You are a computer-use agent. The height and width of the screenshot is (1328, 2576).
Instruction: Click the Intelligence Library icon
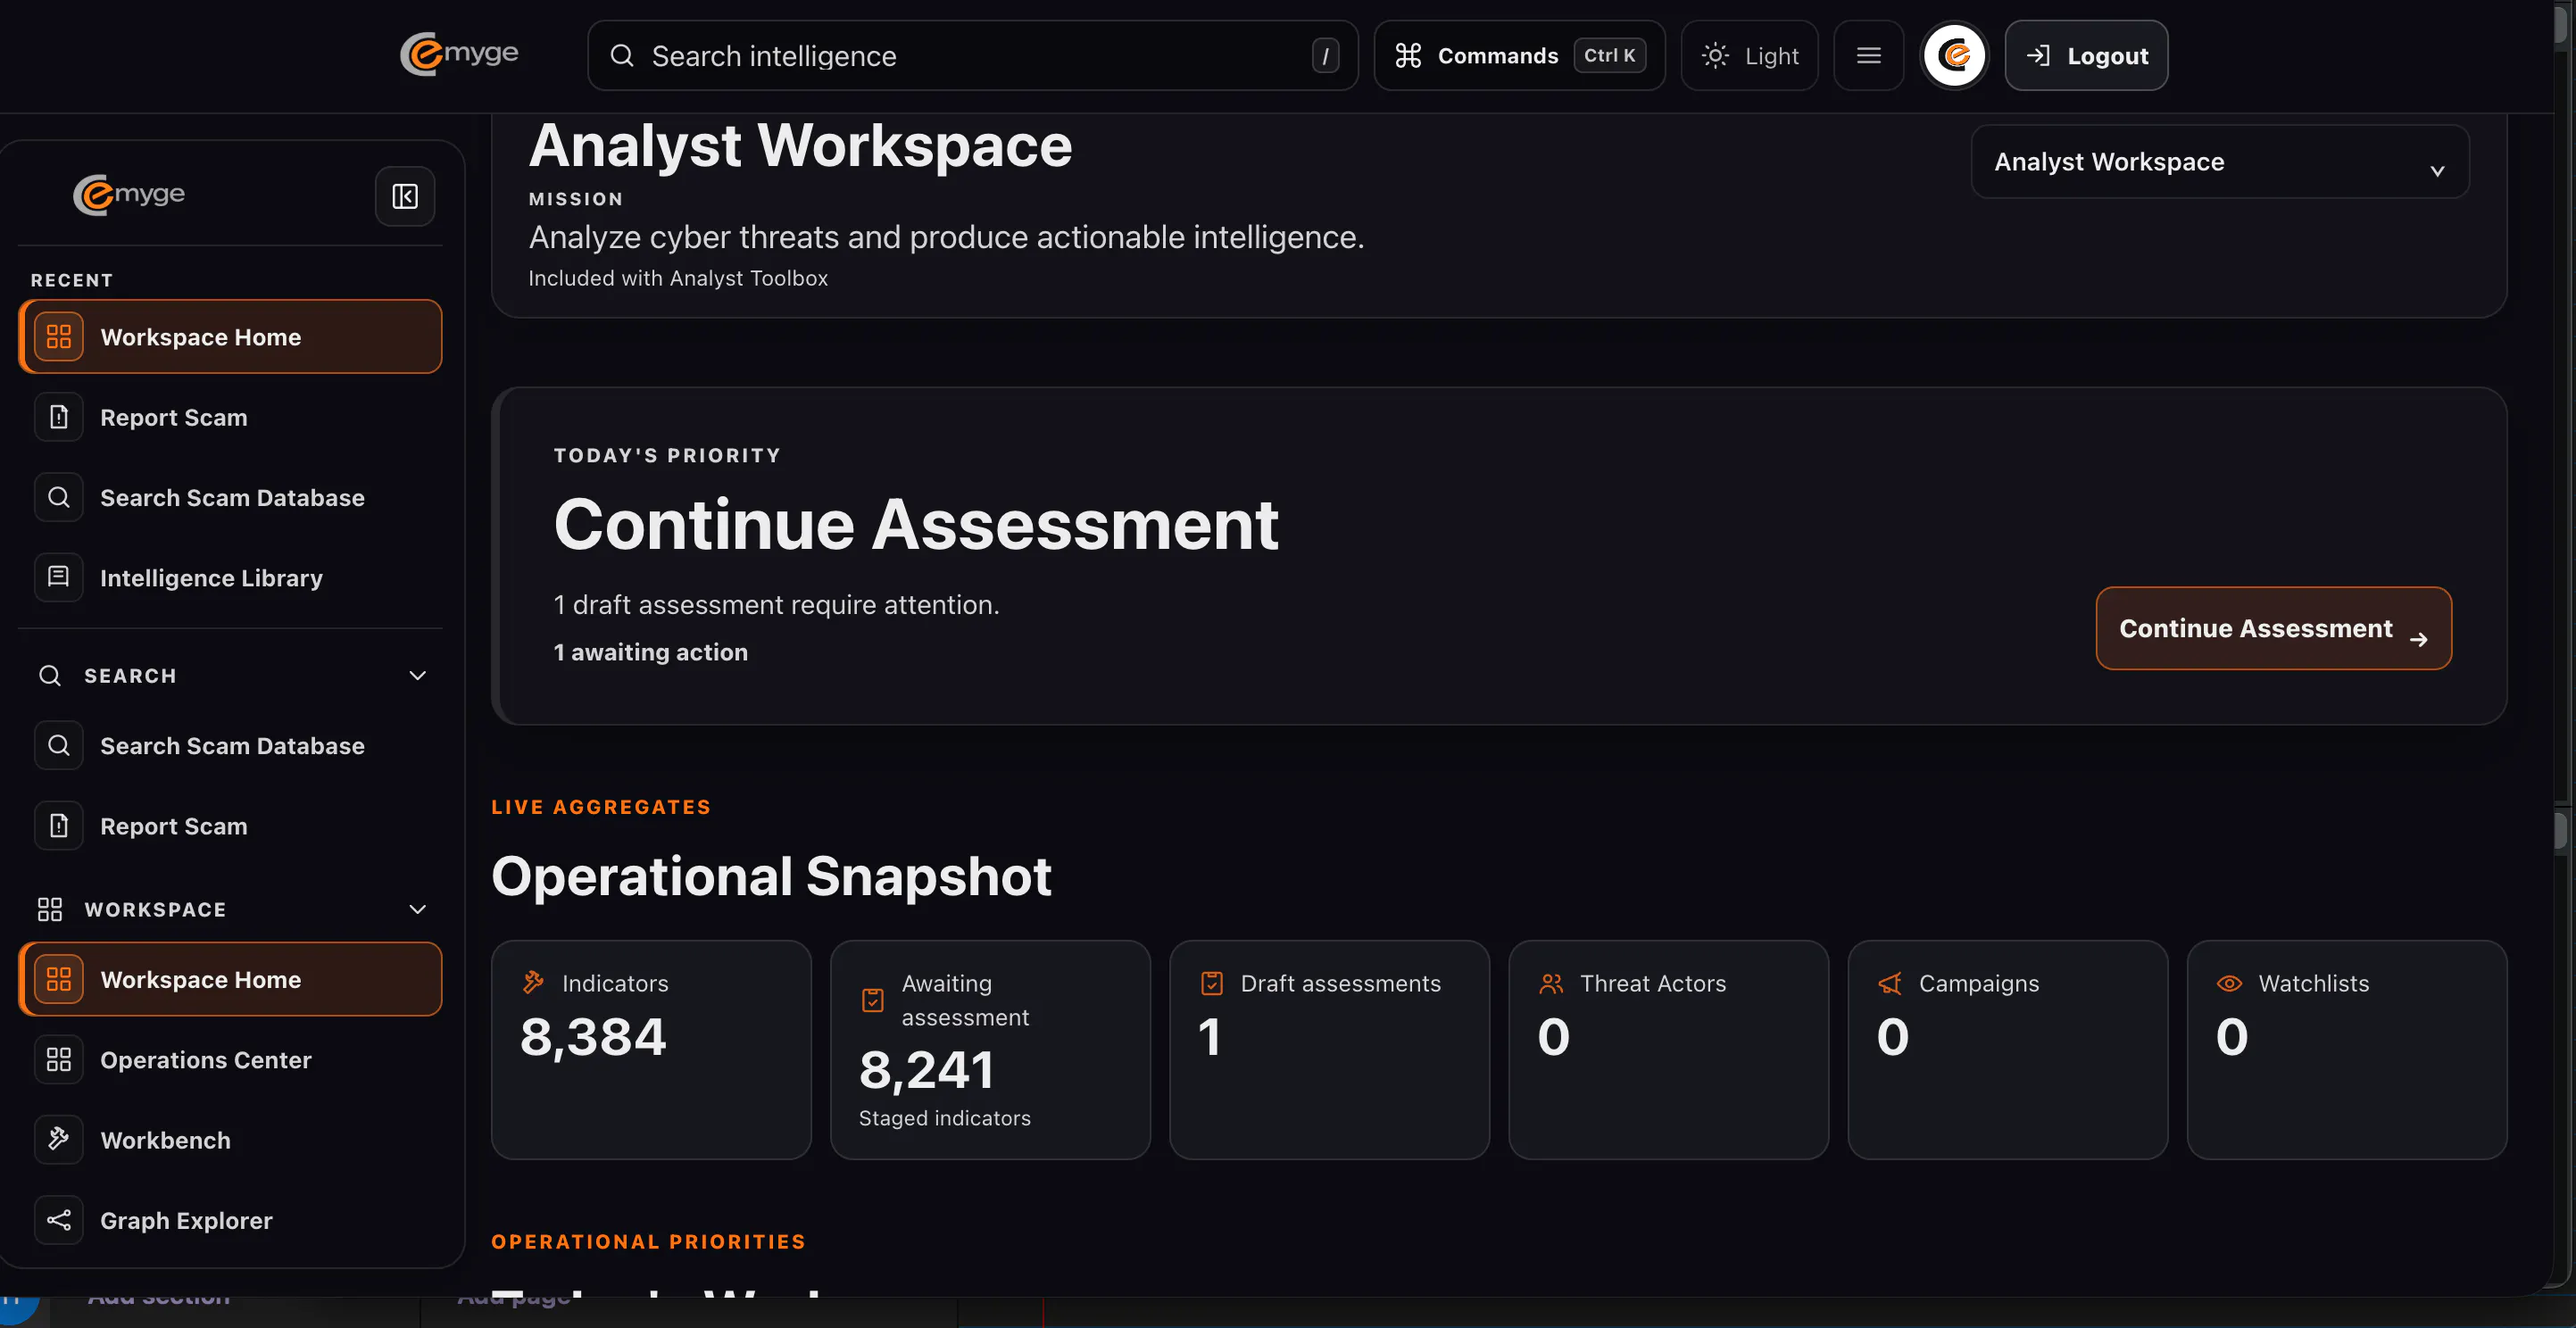click(x=59, y=577)
